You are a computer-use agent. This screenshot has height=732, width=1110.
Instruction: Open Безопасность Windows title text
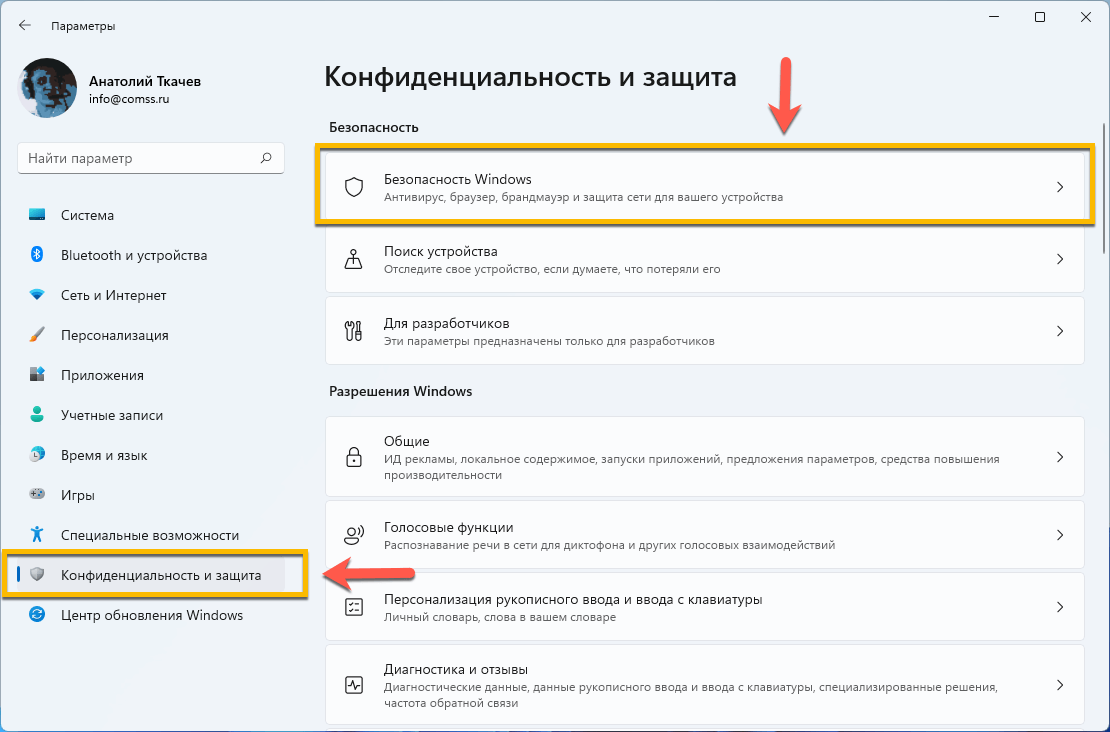click(x=457, y=179)
